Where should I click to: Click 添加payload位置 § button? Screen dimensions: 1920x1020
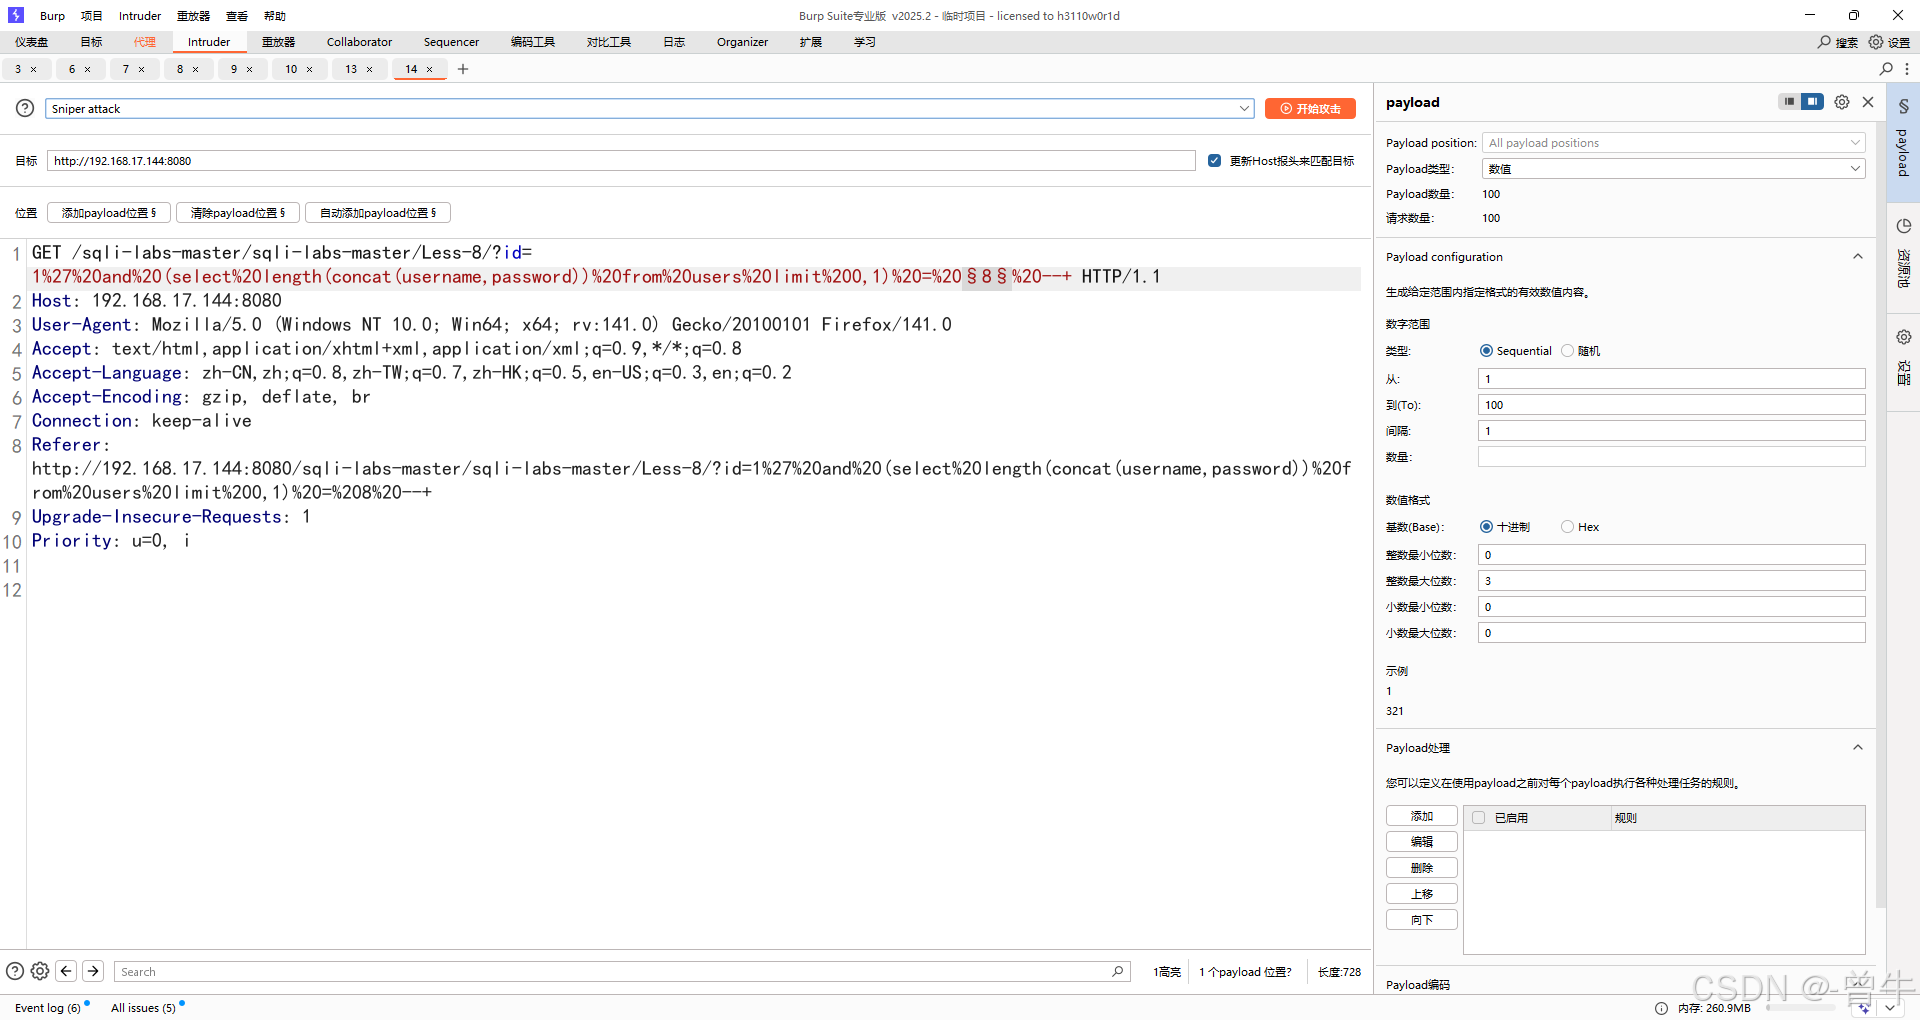tap(109, 213)
